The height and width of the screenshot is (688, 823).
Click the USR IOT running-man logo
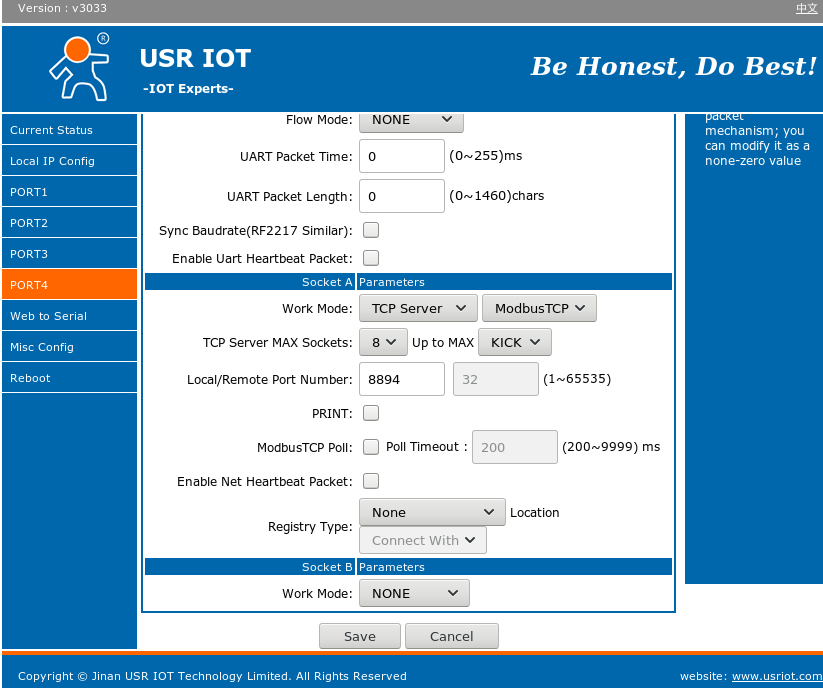[x=80, y=67]
